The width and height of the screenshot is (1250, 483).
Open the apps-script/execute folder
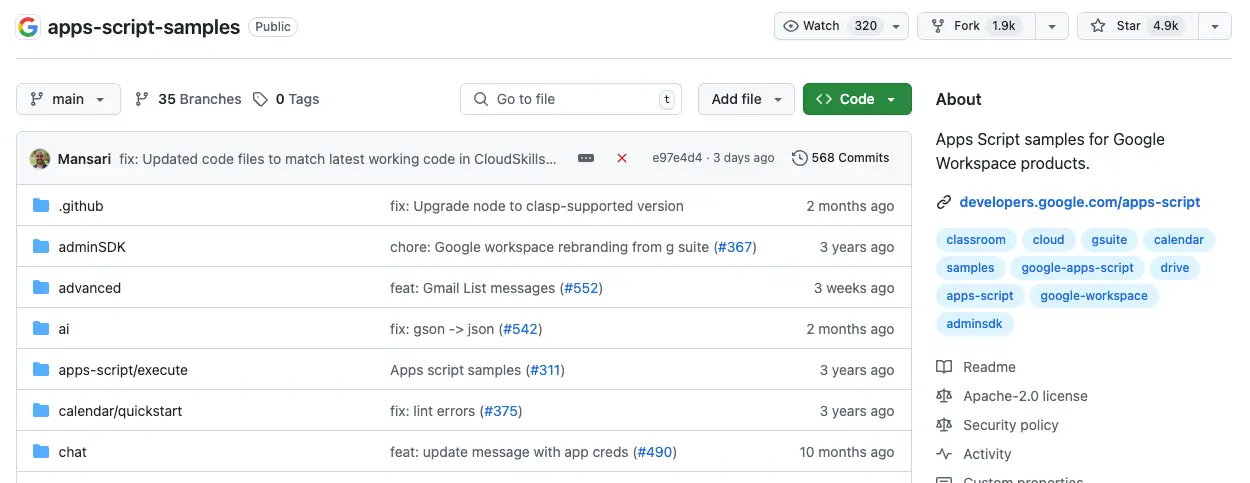[123, 370]
